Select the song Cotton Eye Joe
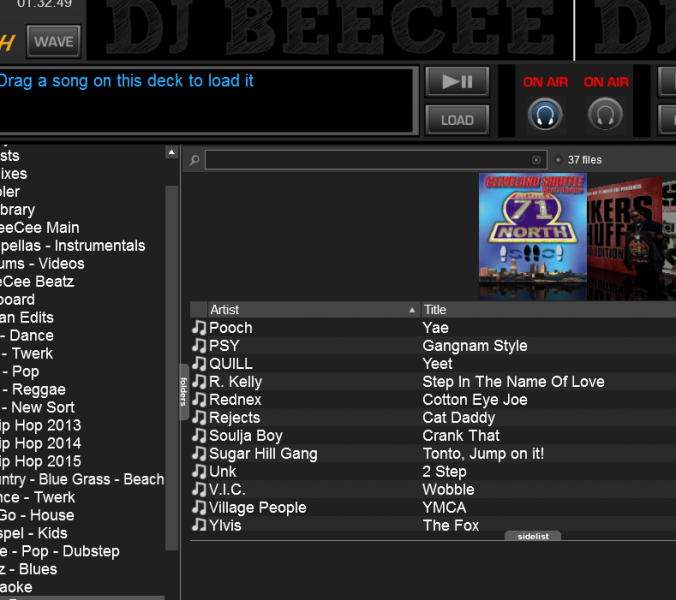The image size is (676, 600). [x=475, y=400]
